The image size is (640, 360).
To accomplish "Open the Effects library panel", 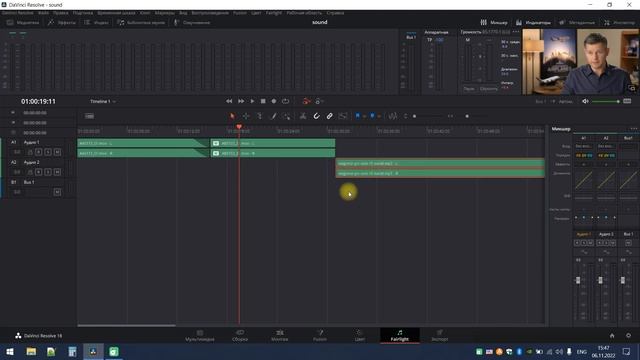I will (x=62, y=22).
